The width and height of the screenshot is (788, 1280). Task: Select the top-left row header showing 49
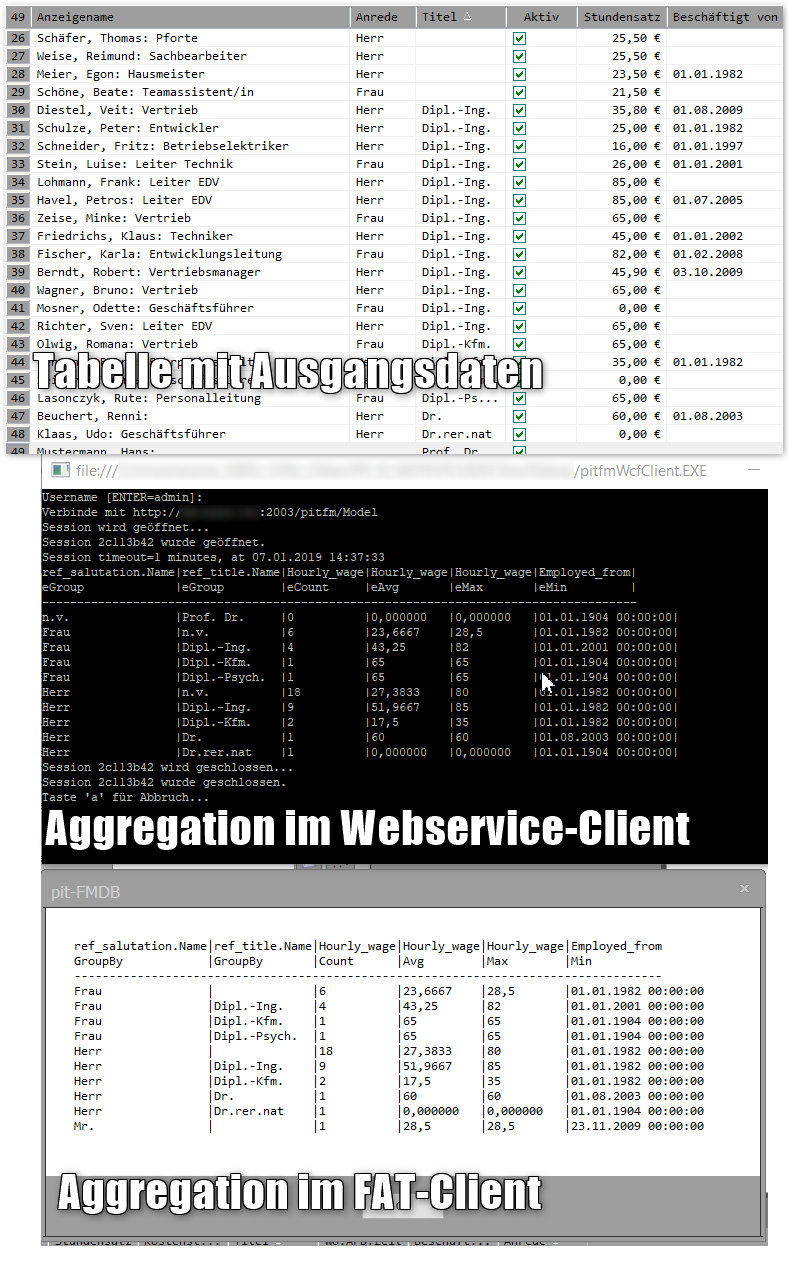click(x=18, y=17)
